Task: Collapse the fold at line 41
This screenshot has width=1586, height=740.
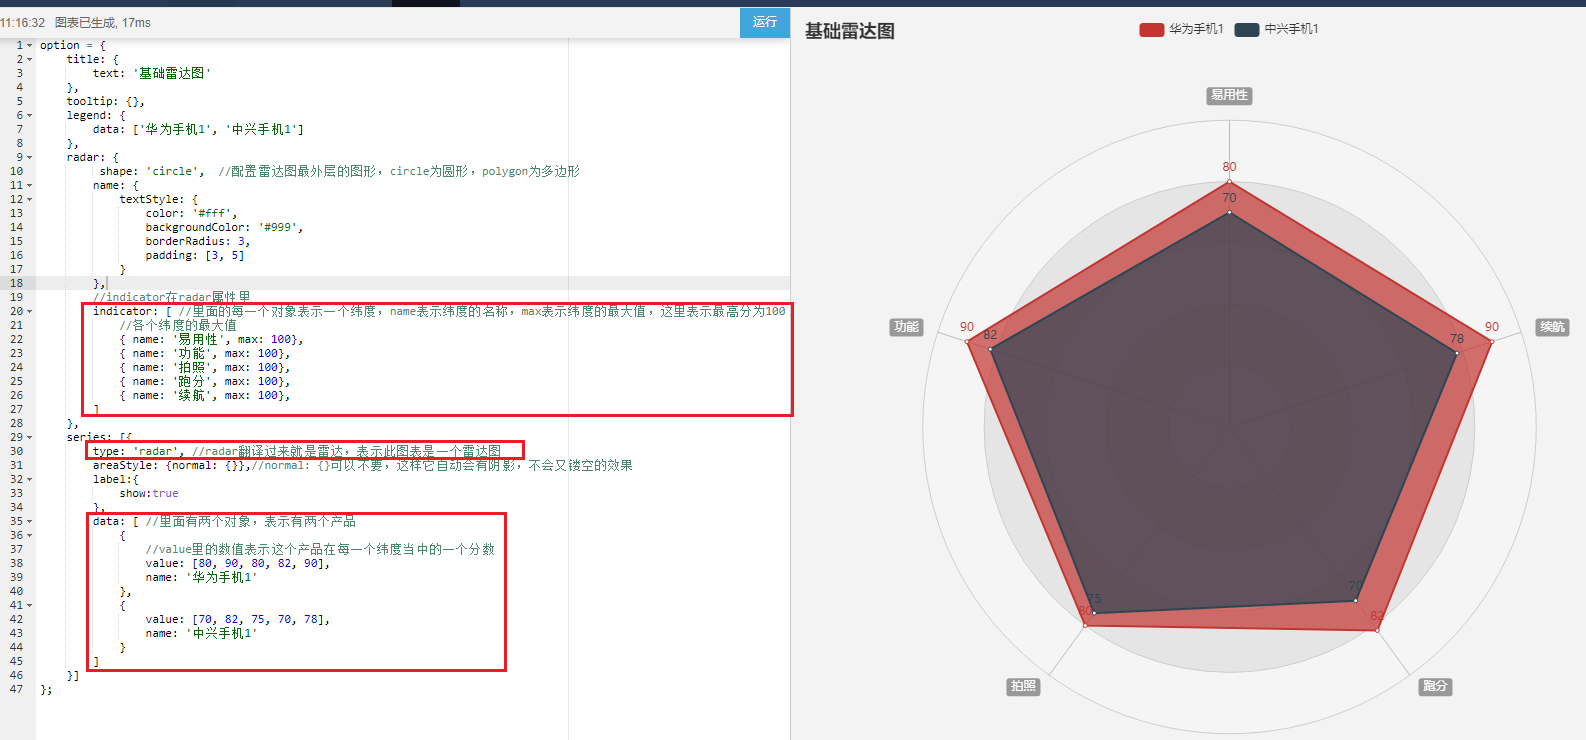Action: pyautogui.click(x=30, y=606)
